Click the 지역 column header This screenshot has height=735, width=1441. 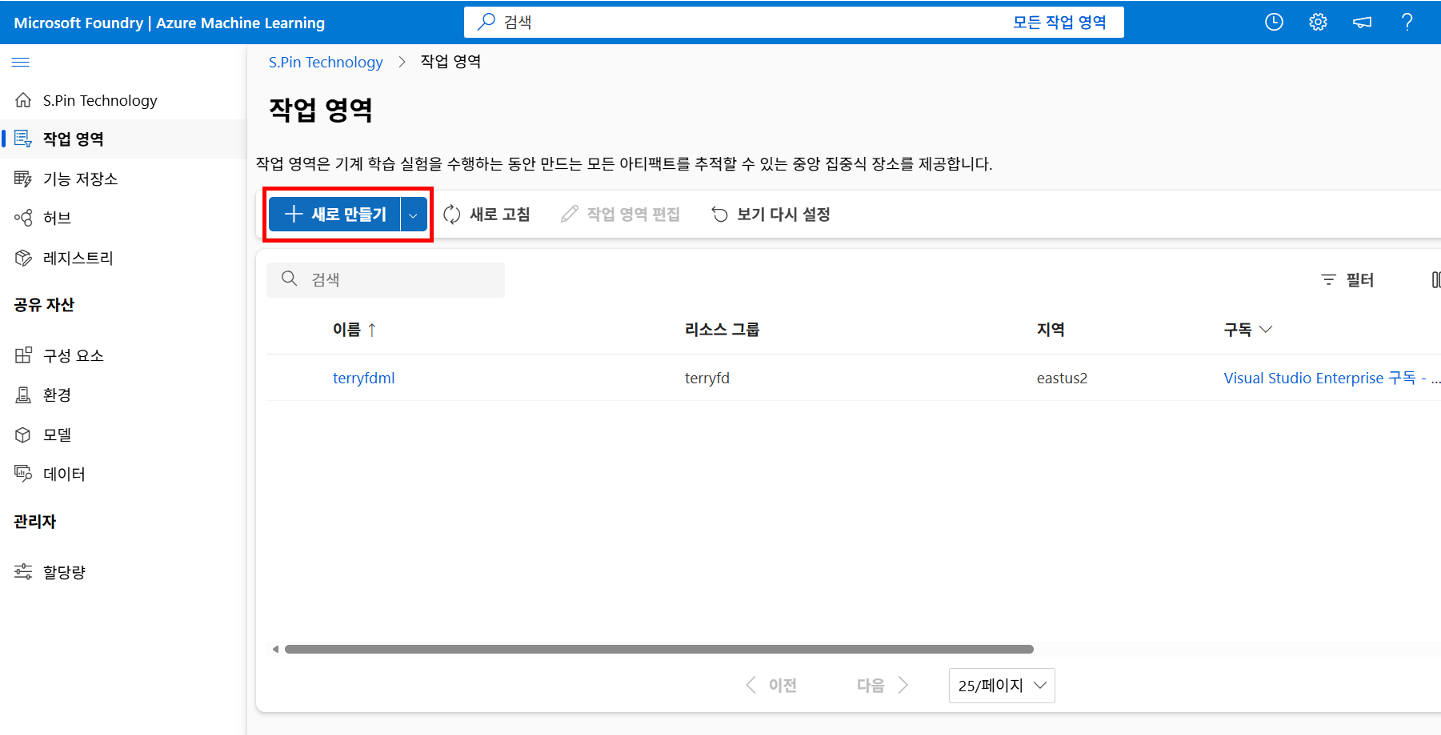1051,329
